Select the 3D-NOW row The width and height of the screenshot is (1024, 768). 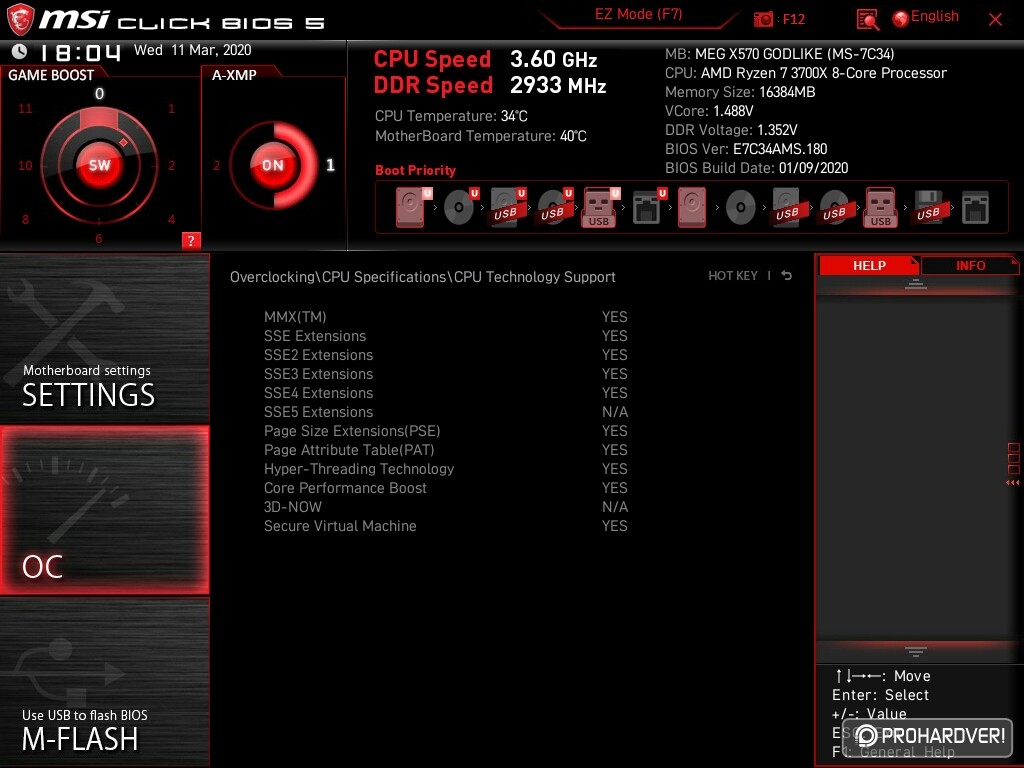tap(445, 506)
